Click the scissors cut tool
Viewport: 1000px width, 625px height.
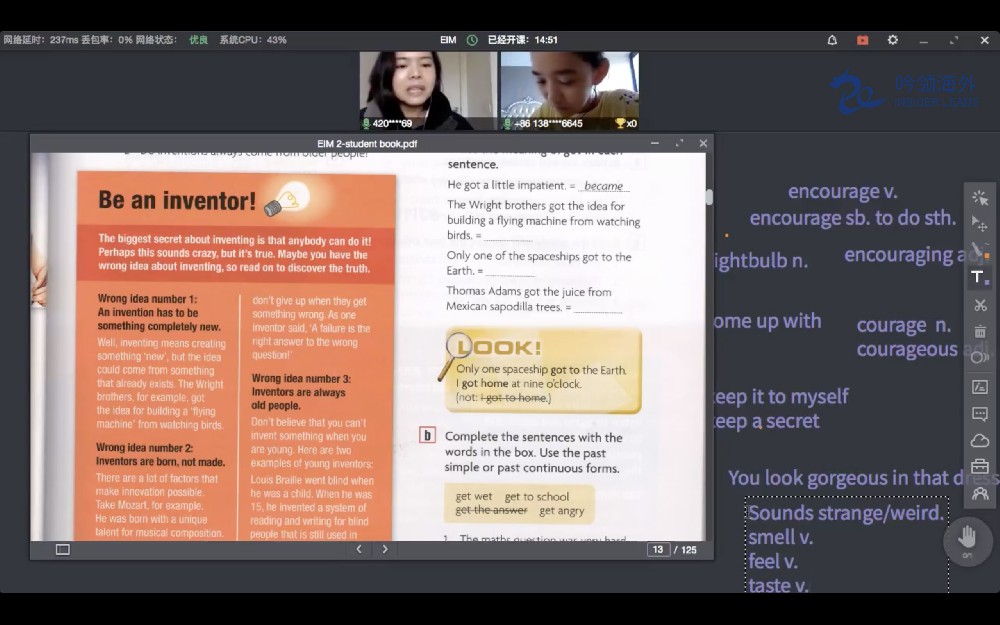[980, 305]
